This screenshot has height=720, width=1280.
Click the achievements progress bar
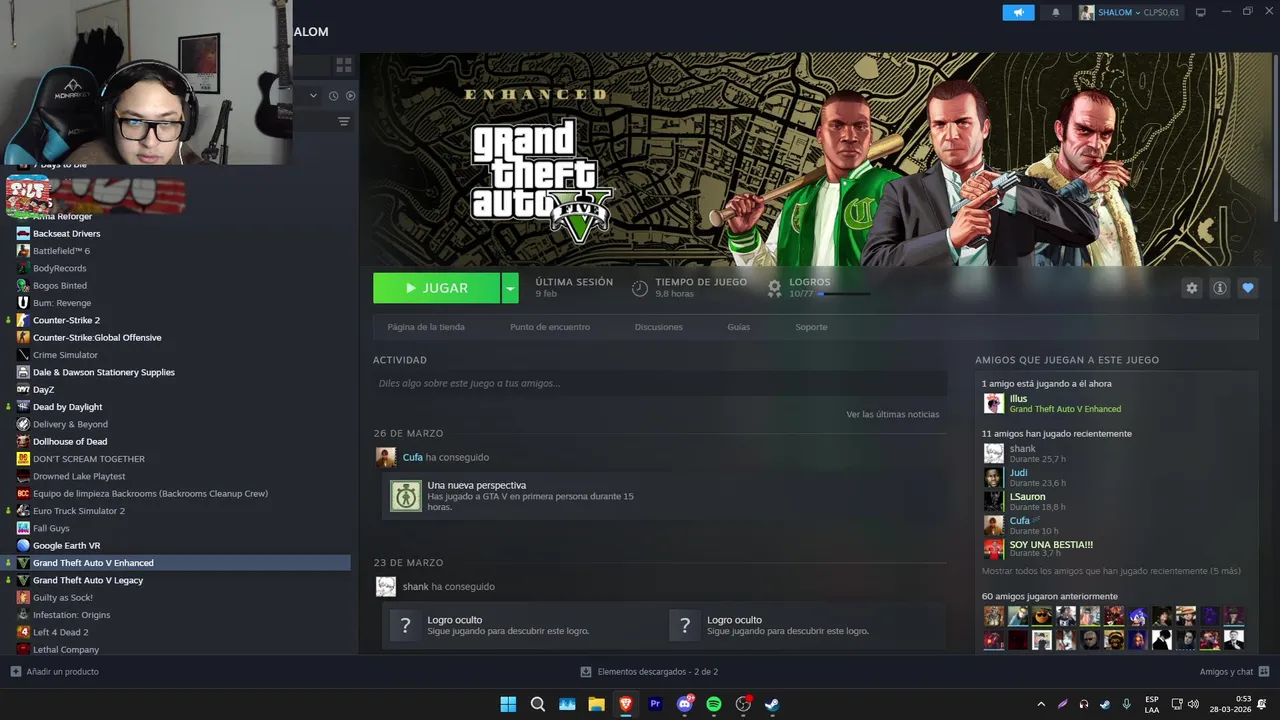(845, 294)
